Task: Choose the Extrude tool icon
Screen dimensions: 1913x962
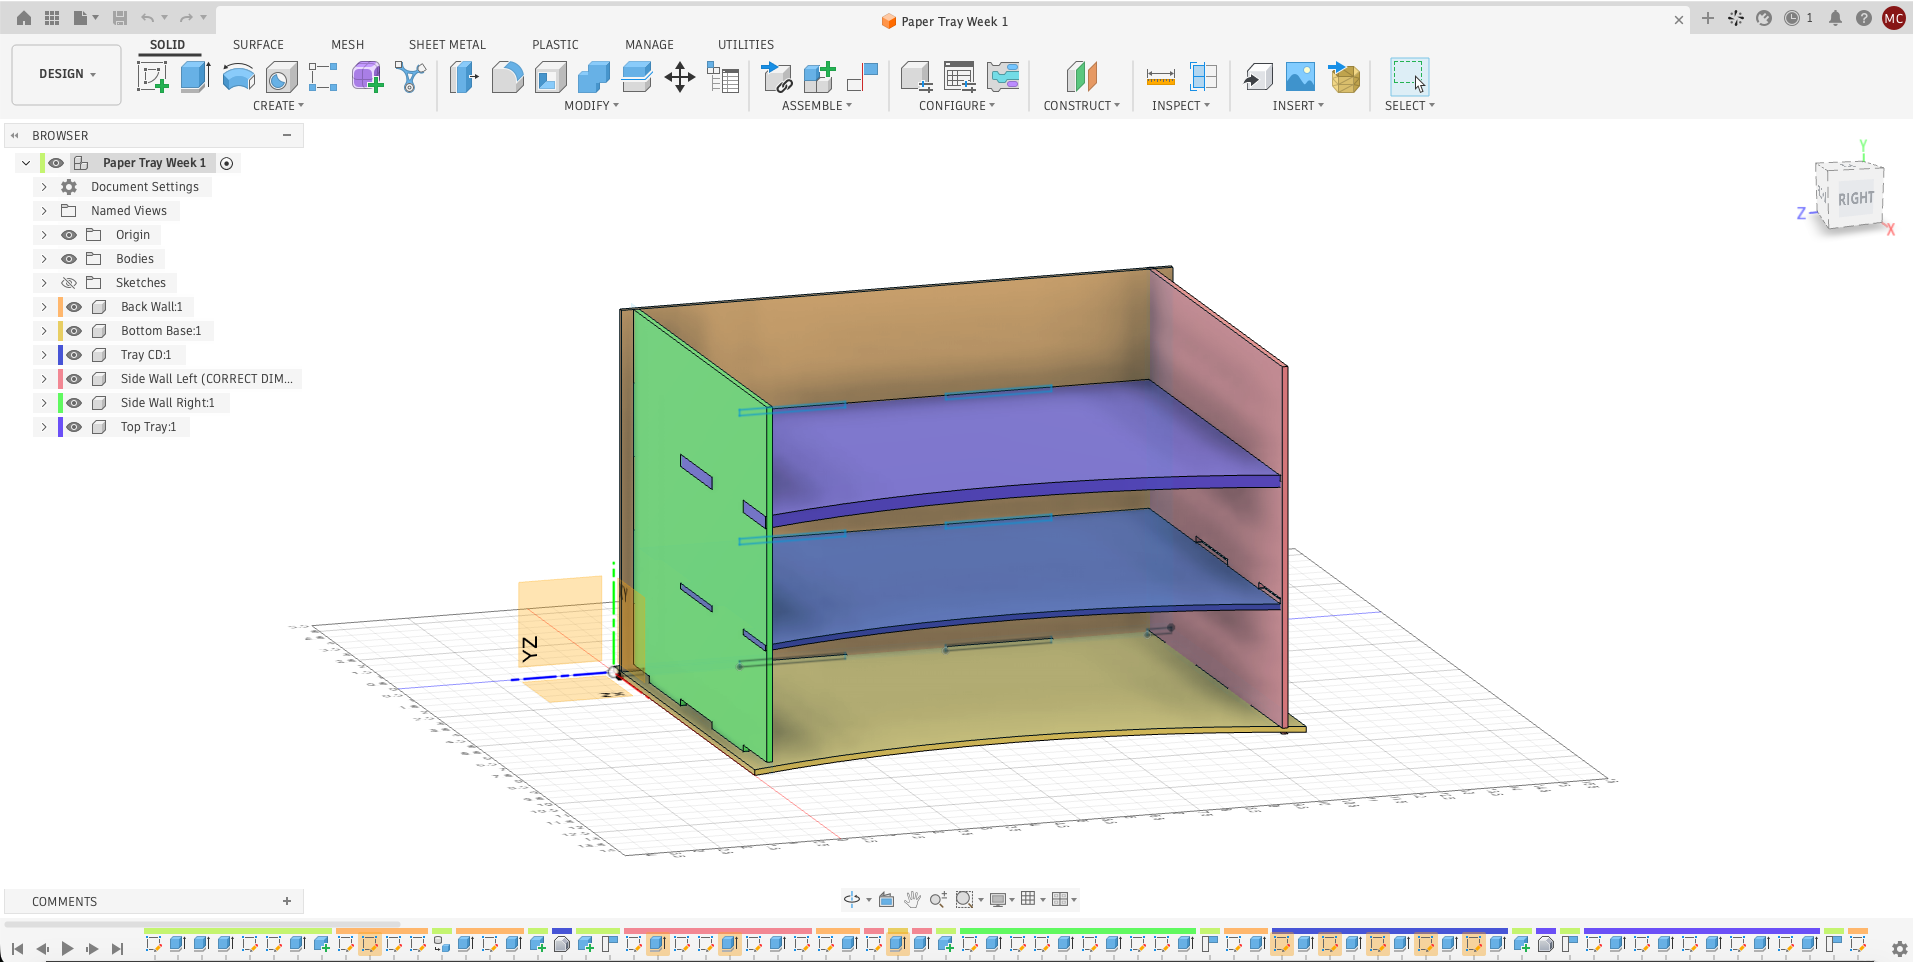Action: point(195,77)
